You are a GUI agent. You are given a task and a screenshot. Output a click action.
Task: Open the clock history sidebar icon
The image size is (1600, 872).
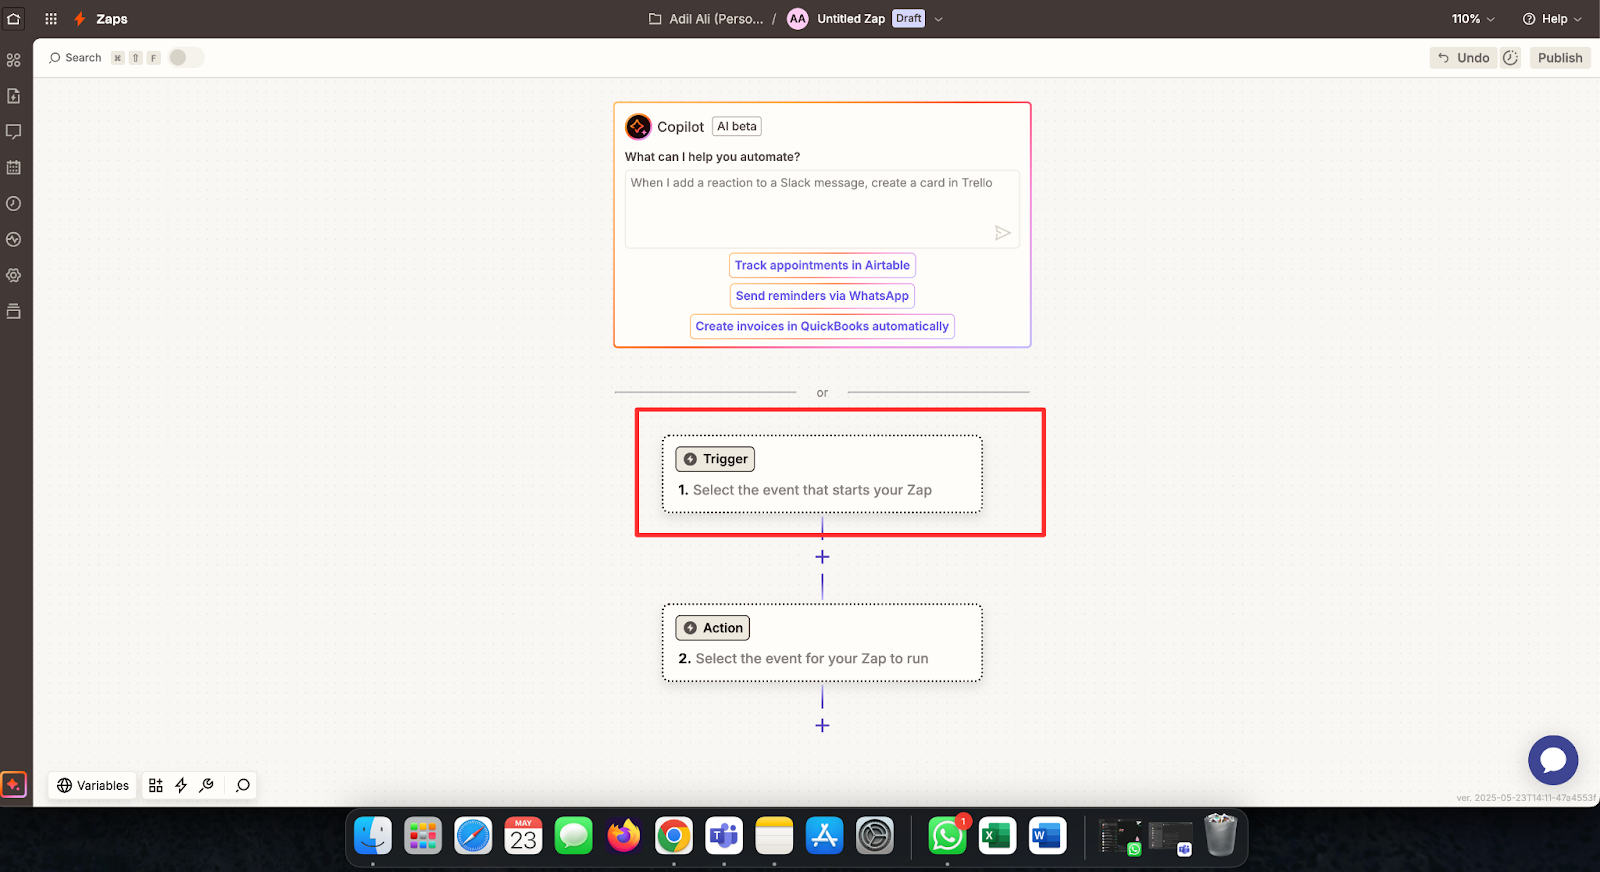point(14,204)
